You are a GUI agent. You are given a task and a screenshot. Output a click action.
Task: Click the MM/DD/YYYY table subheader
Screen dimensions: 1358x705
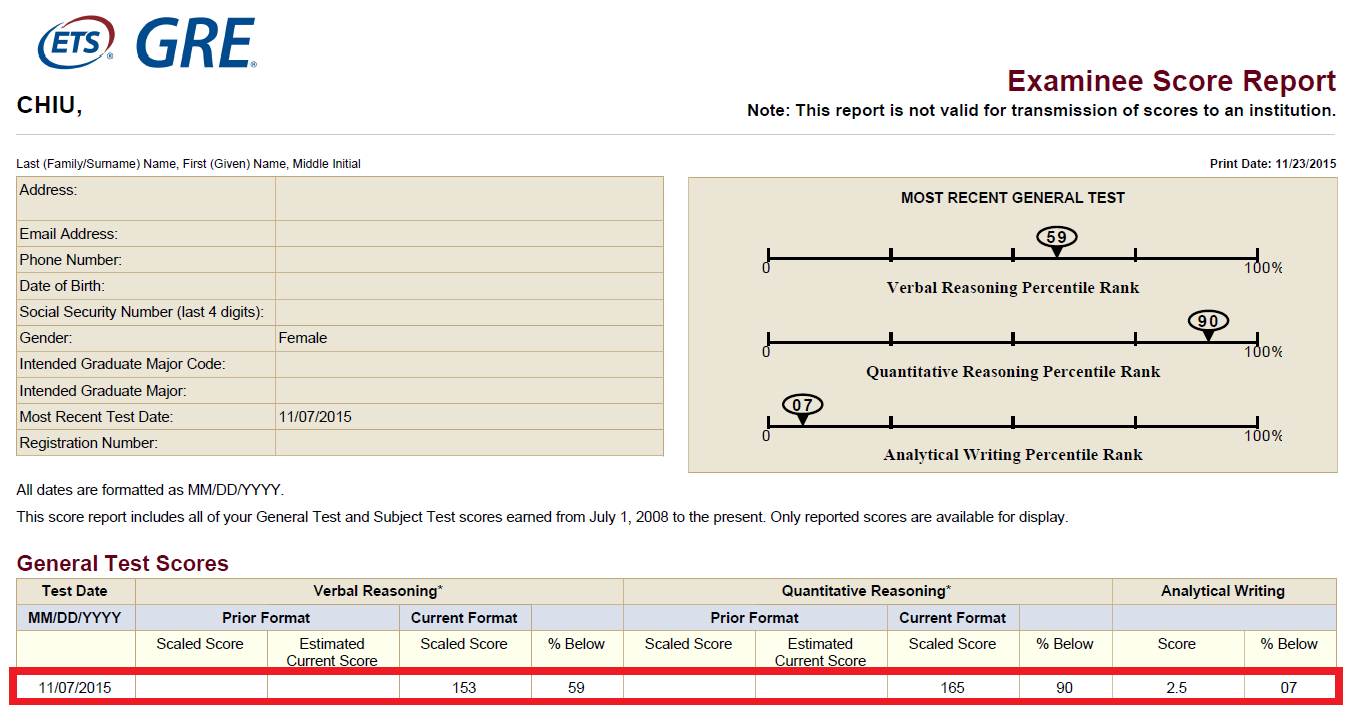coord(75,617)
